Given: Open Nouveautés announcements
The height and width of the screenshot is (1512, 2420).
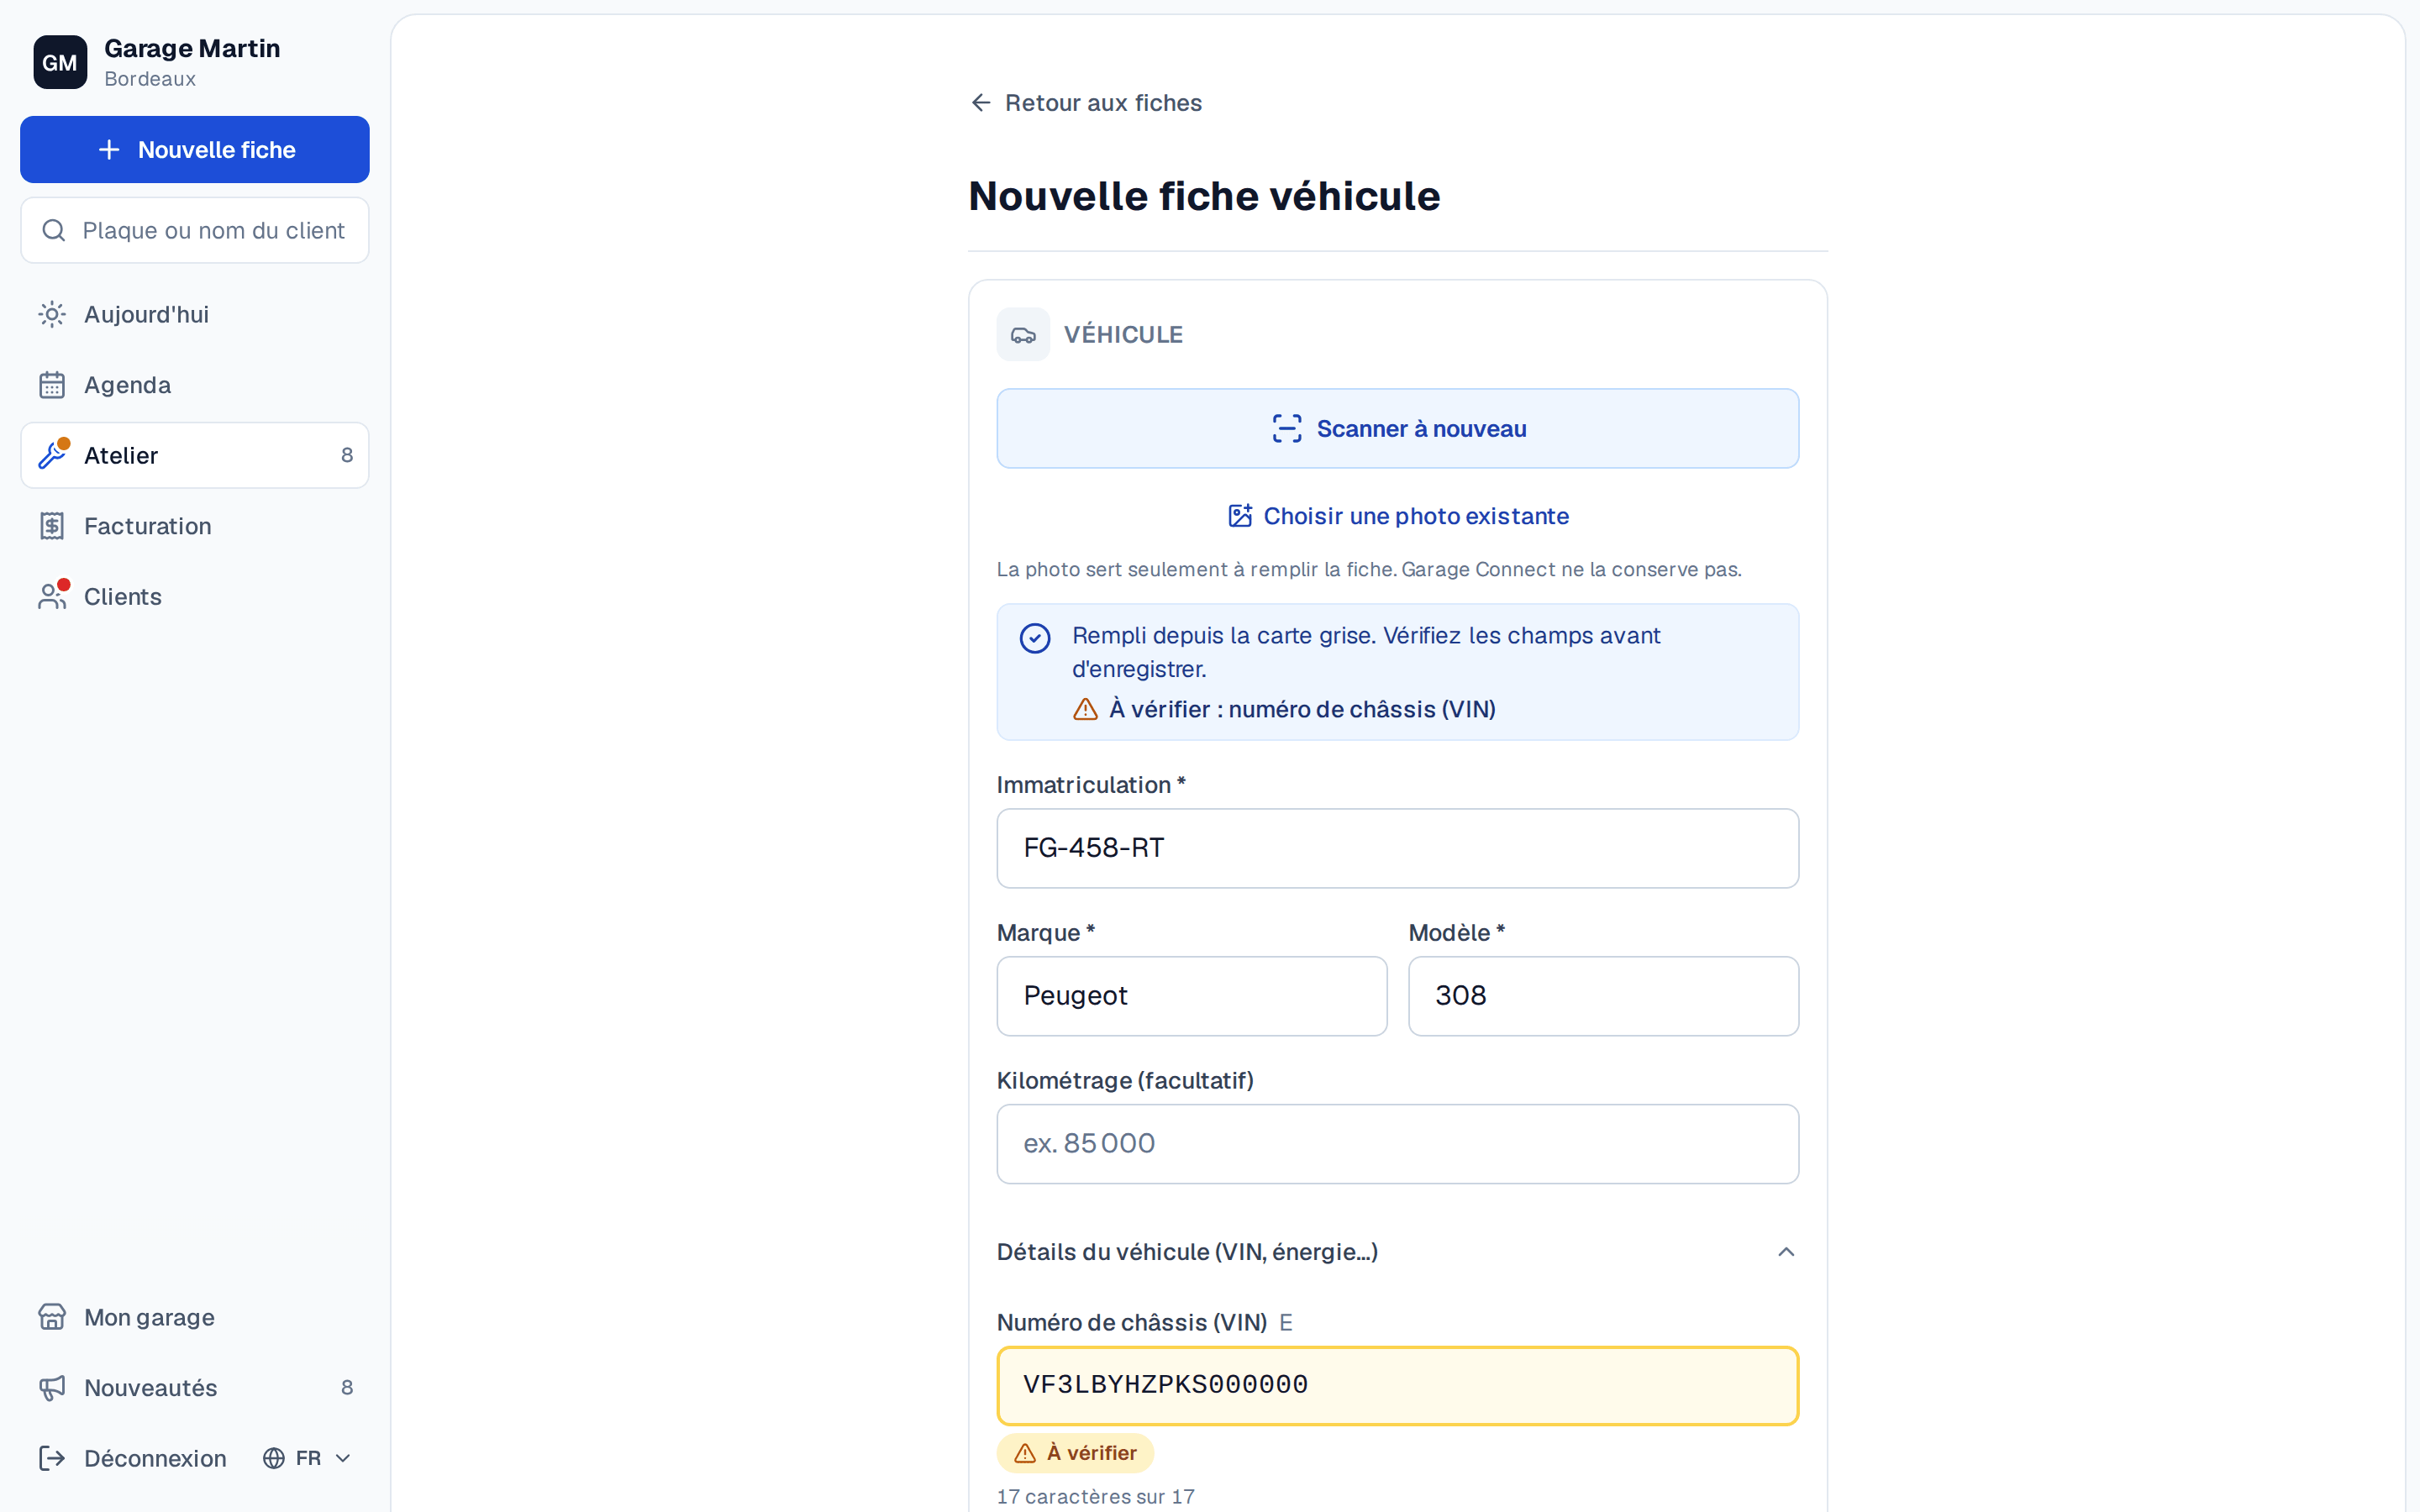Looking at the screenshot, I should coord(195,1388).
